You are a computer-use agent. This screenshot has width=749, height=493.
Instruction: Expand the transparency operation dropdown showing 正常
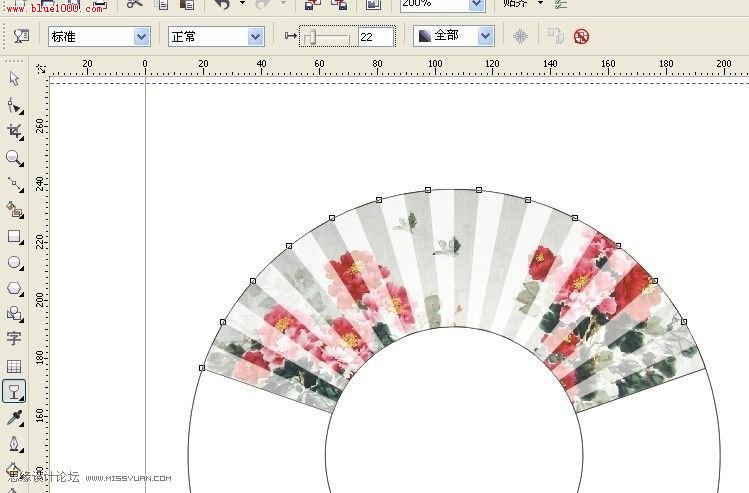coord(216,36)
